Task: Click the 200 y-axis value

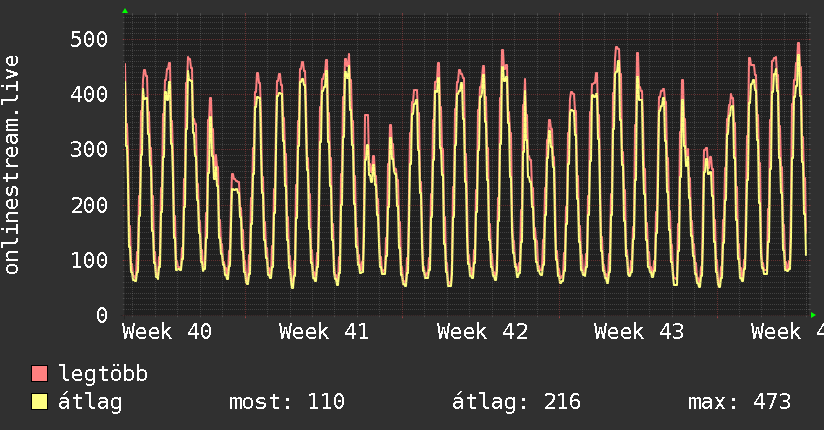Action: [89, 205]
